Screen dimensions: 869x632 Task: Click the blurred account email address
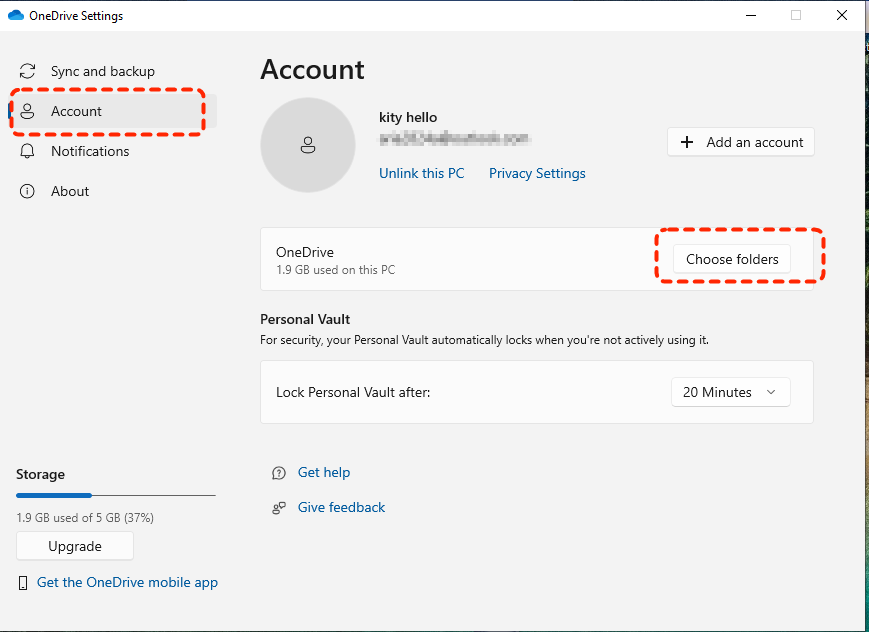click(x=454, y=139)
